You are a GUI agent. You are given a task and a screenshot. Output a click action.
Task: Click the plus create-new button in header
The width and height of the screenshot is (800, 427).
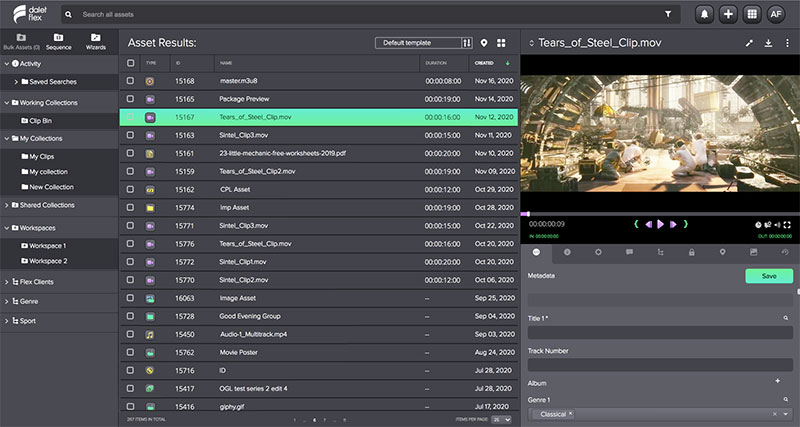click(x=728, y=14)
